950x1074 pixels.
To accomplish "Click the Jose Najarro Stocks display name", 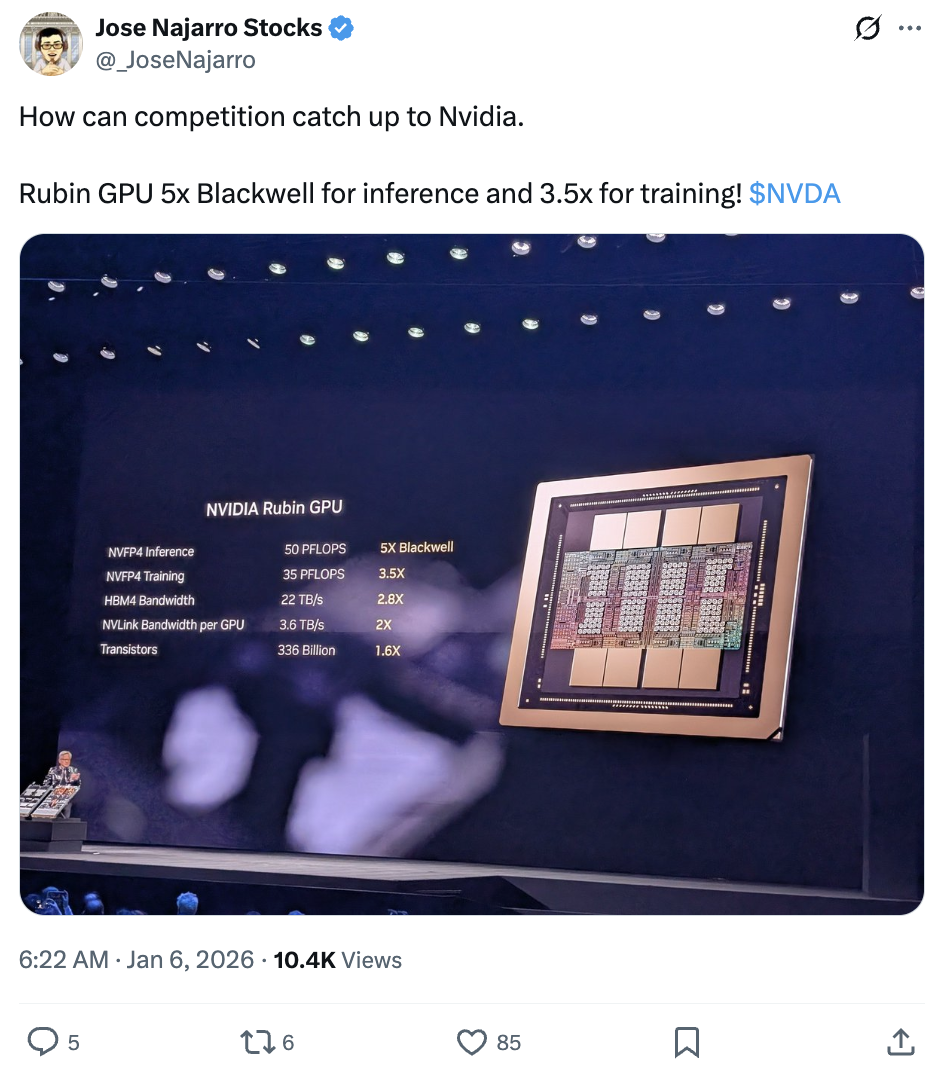I will coord(208,29).
